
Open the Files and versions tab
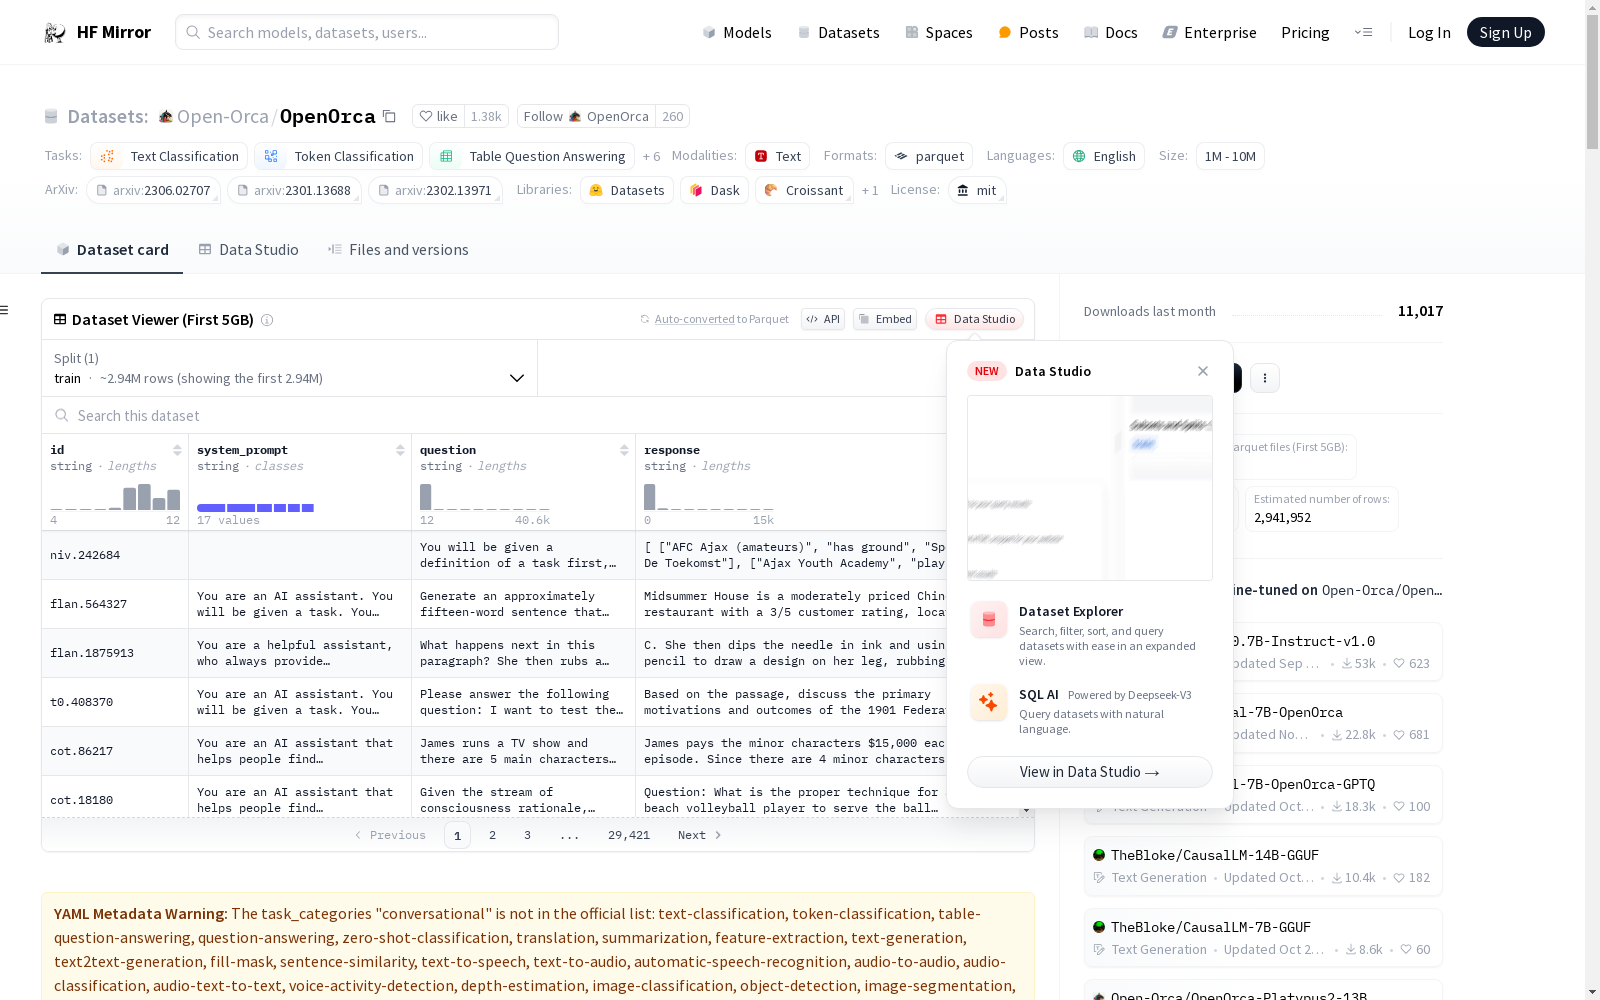398,250
